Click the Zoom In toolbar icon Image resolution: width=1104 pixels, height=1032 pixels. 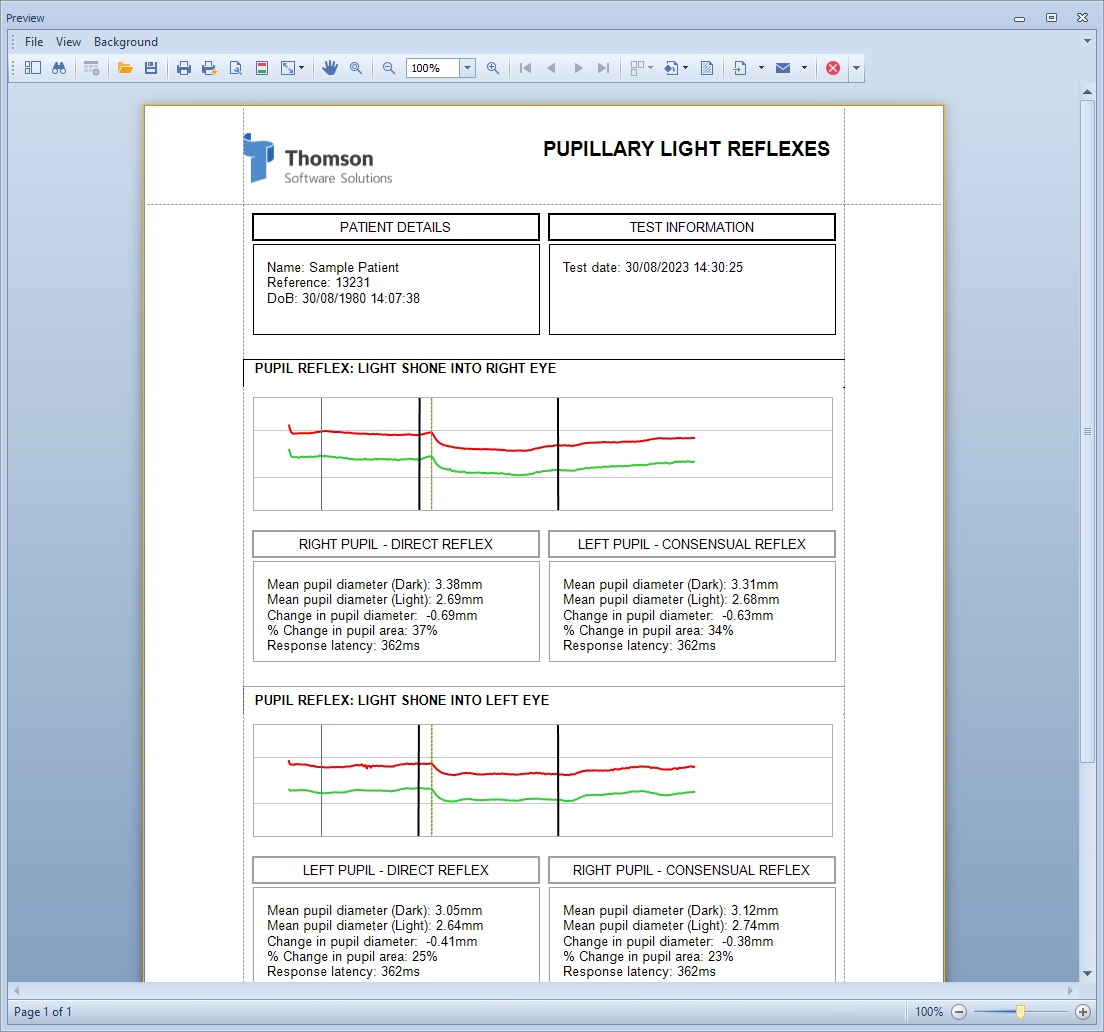(493, 68)
